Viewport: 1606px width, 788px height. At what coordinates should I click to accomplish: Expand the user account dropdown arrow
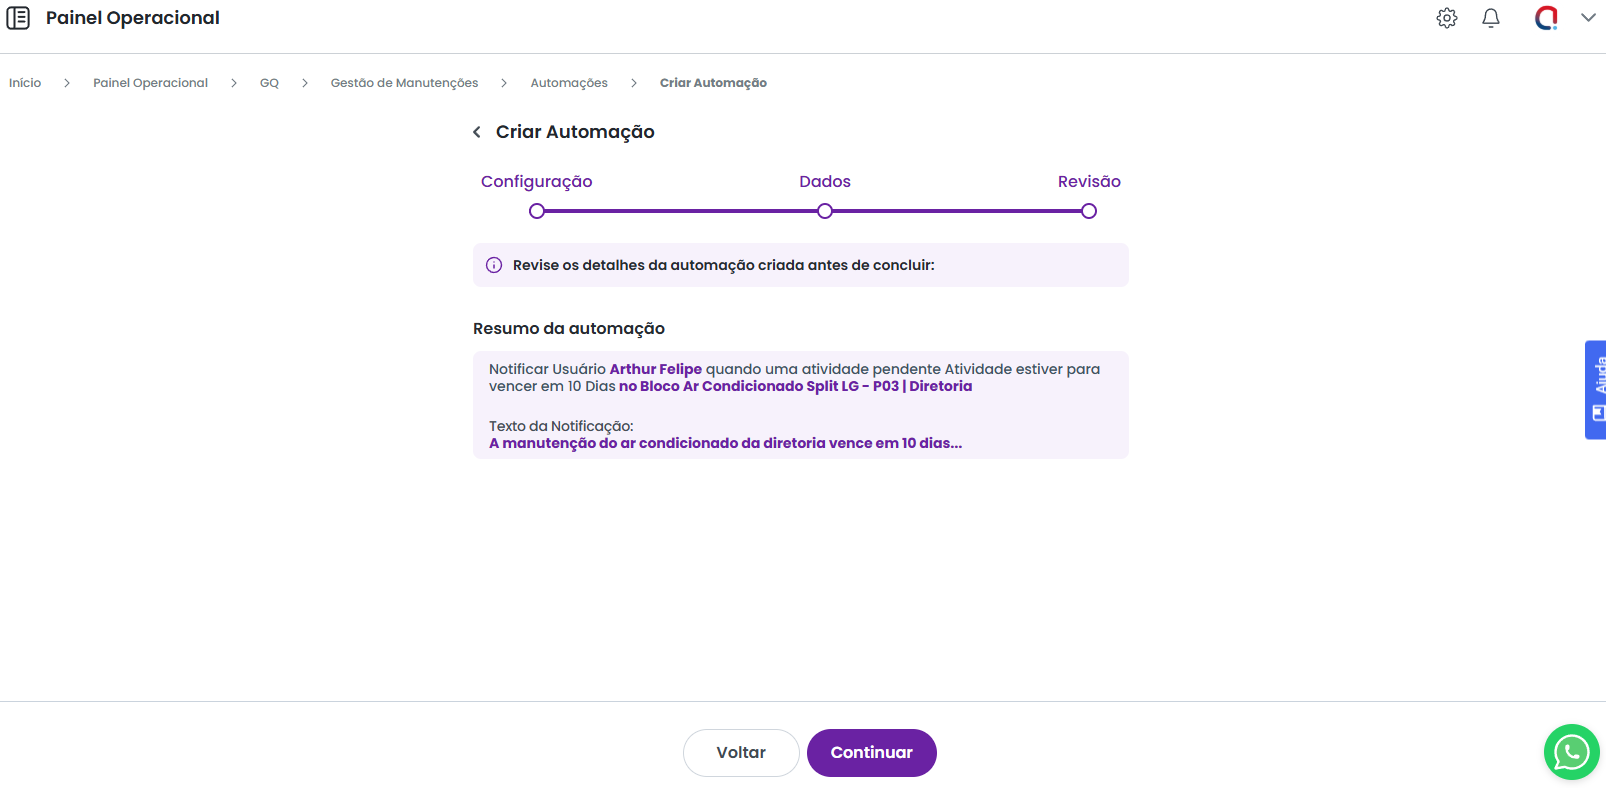point(1588,18)
